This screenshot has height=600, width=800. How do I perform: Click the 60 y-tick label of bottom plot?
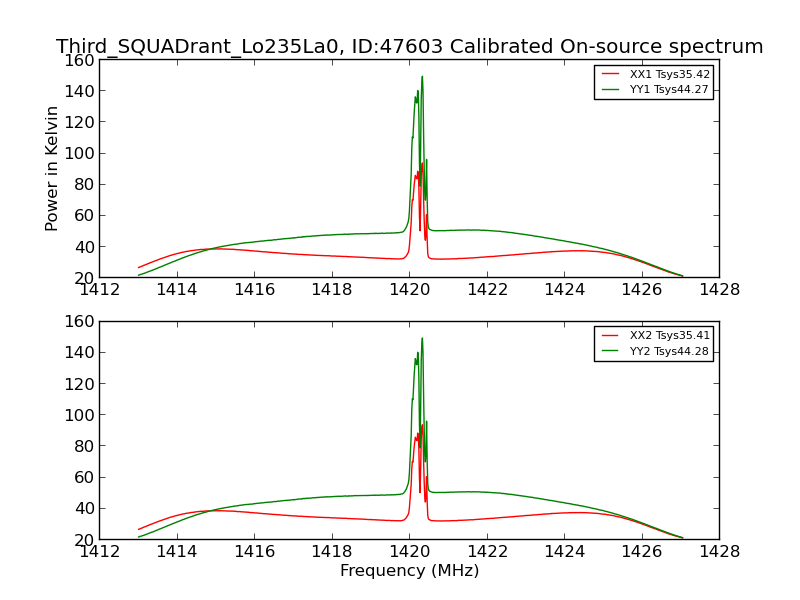(84, 478)
